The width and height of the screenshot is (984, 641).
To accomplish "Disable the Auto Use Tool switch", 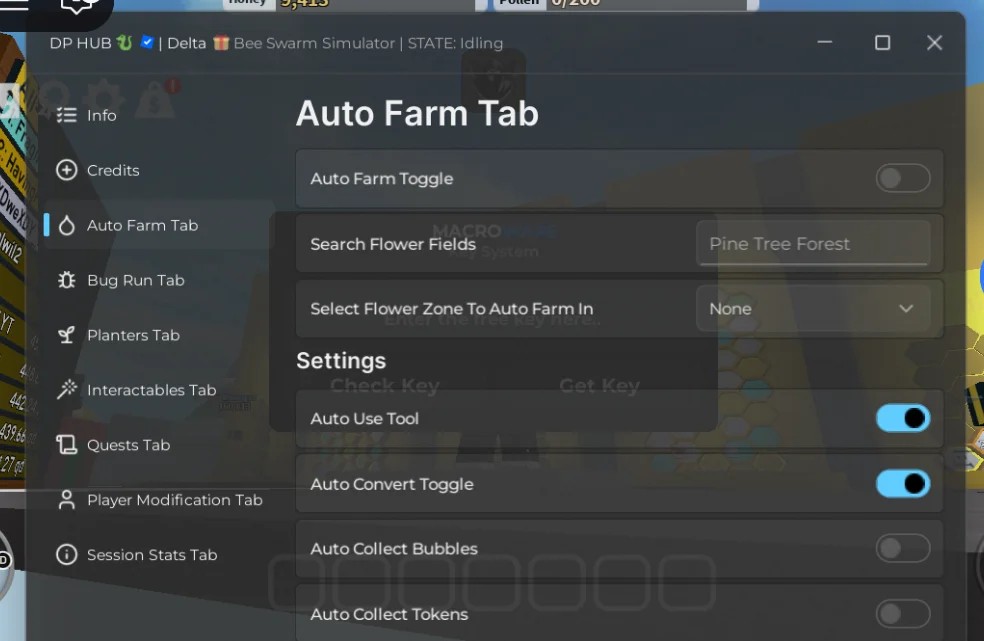I will (x=902, y=418).
